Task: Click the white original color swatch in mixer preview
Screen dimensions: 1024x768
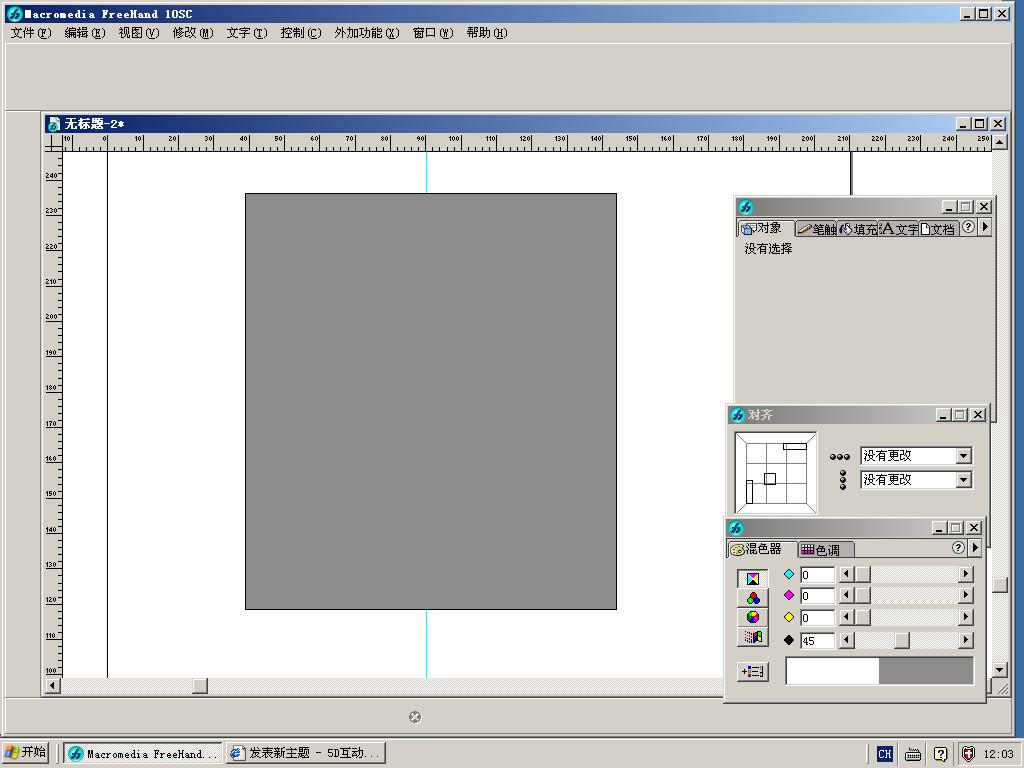Action: 833,671
